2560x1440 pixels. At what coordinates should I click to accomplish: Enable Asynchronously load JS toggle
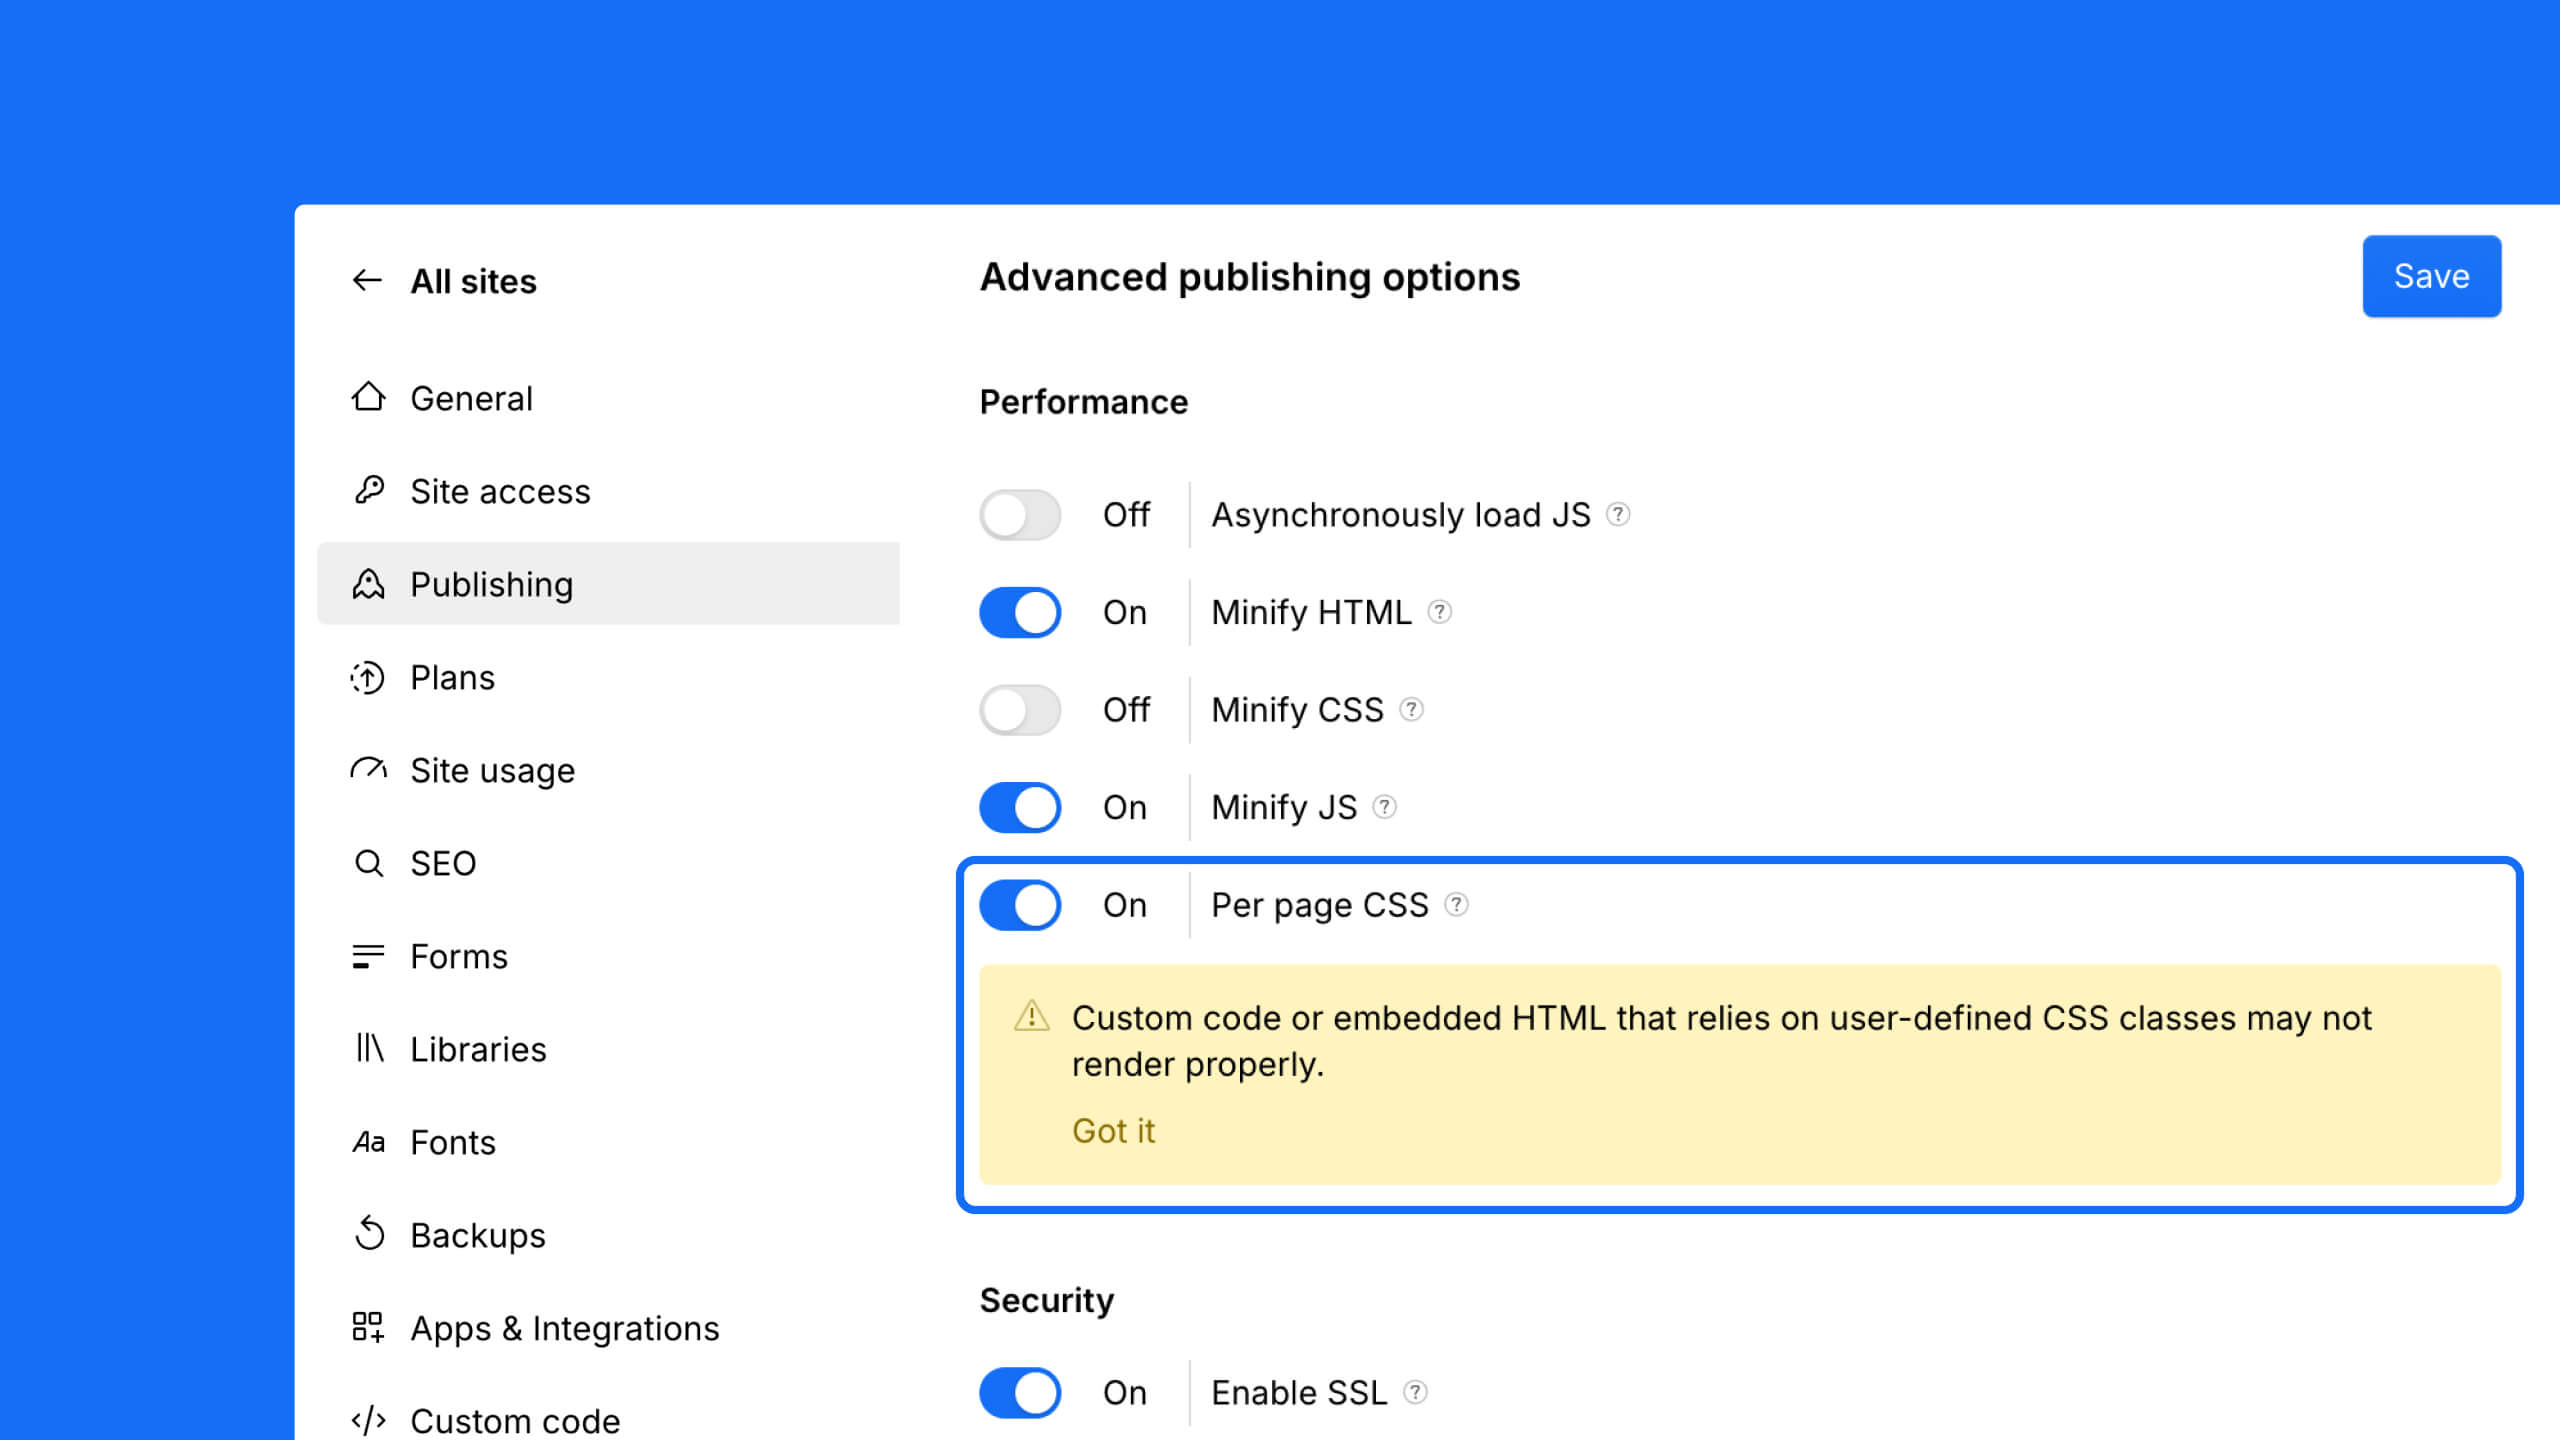1019,515
